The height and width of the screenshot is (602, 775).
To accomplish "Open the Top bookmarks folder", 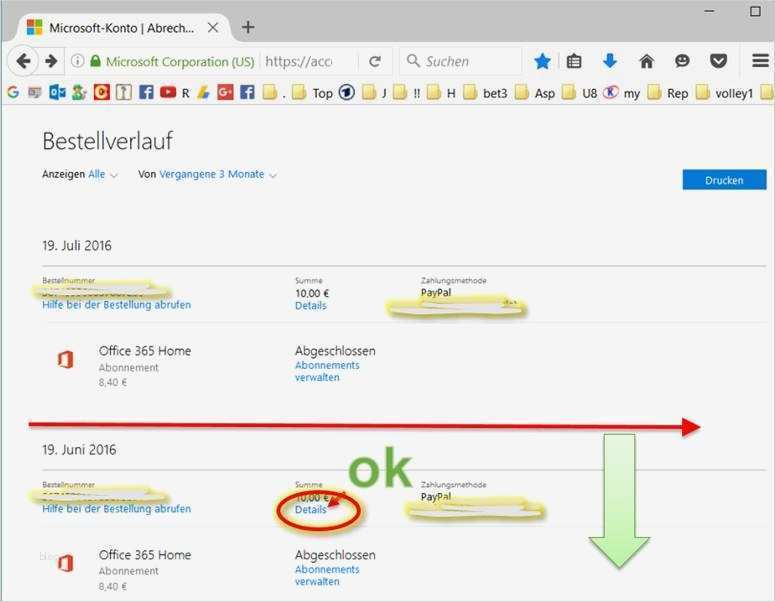I will (x=312, y=93).
